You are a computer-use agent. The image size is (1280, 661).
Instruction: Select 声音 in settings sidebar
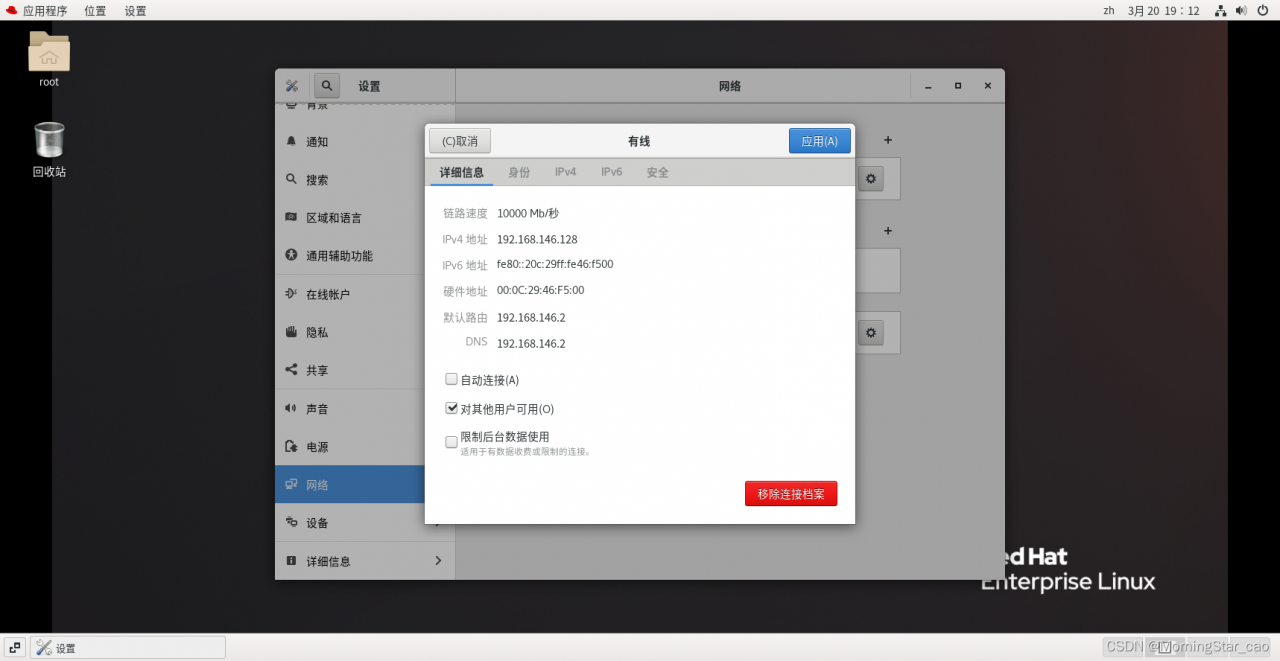pos(365,409)
